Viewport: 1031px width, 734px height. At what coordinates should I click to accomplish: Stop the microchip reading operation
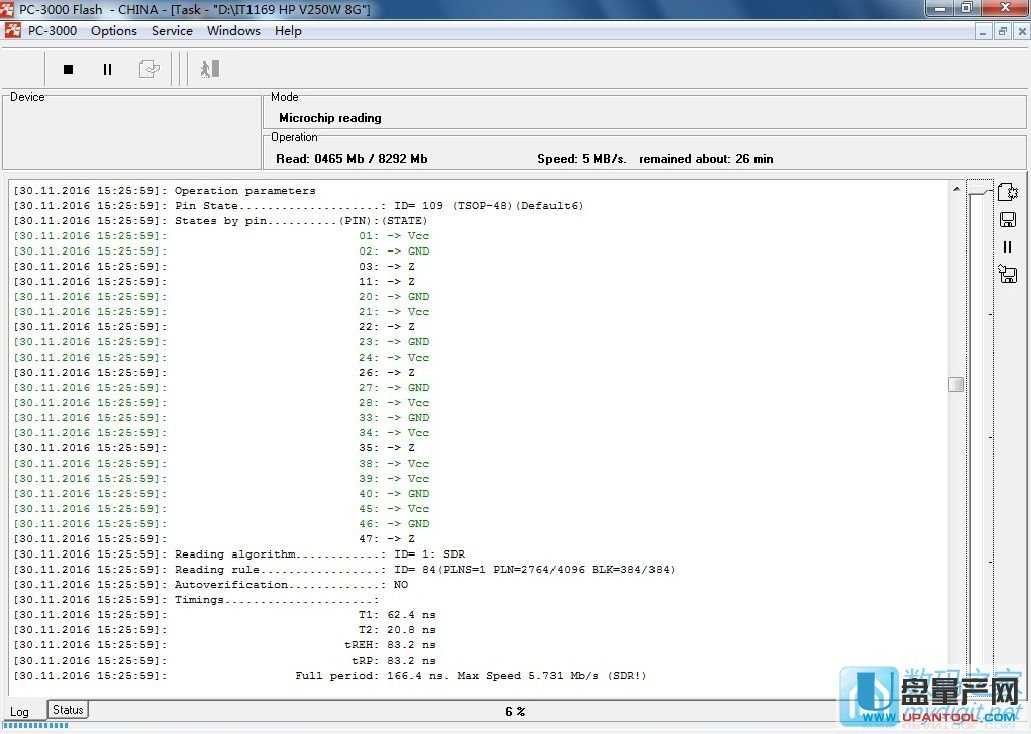[x=68, y=69]
